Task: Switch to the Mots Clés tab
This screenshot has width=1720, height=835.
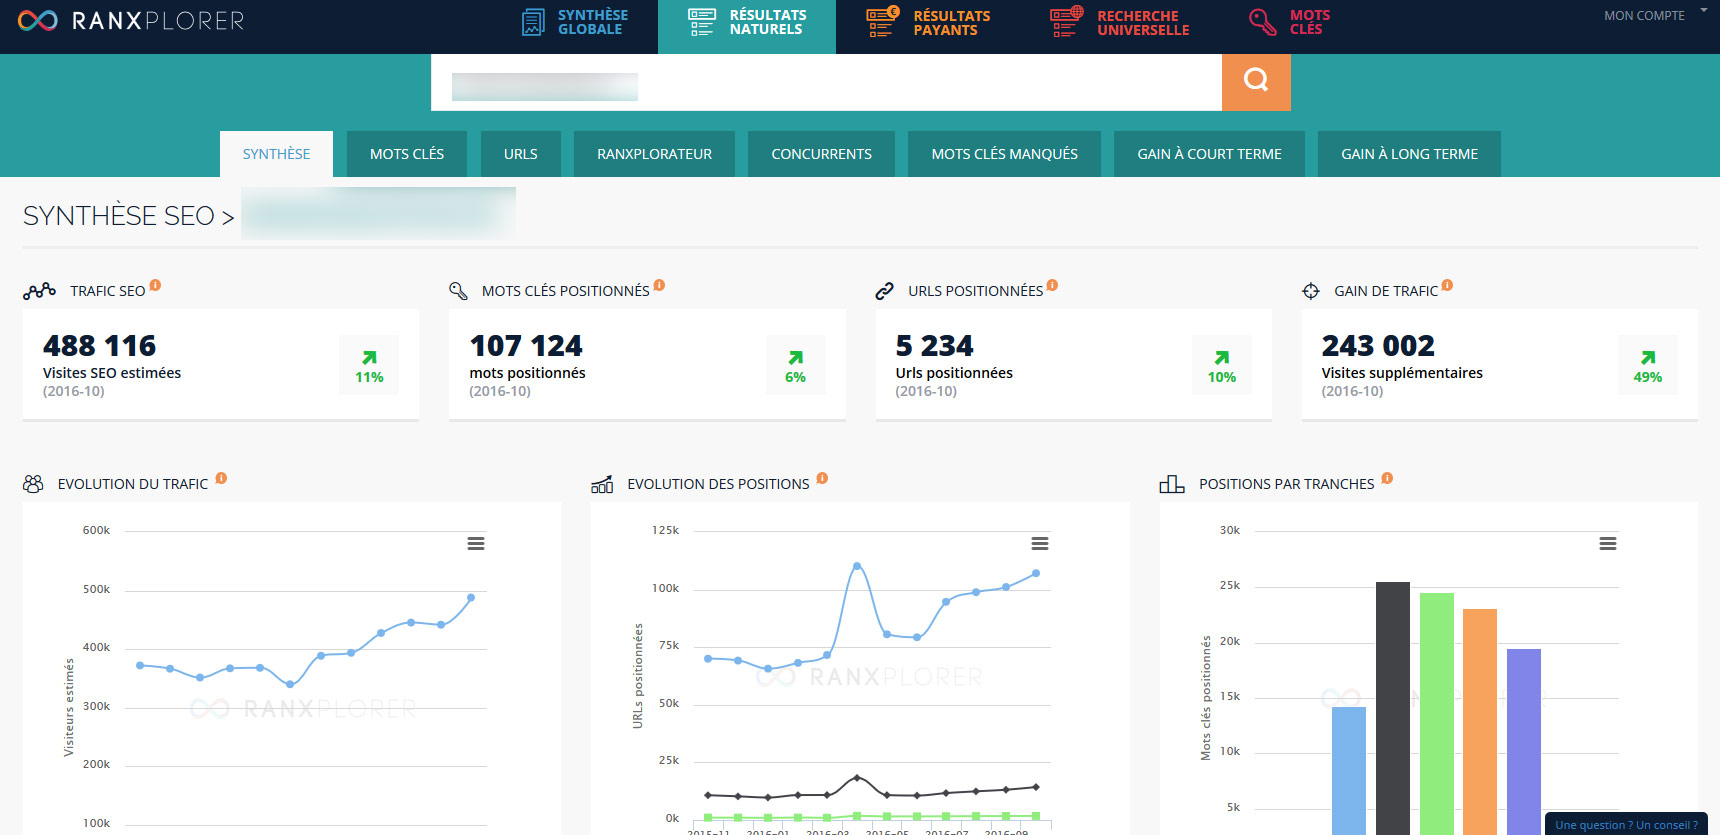Action: (x=407, y=154)
